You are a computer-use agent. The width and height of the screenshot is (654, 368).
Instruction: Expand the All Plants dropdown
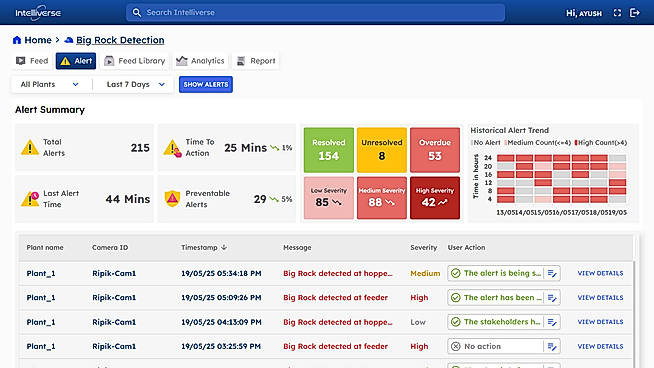(50, 84)
